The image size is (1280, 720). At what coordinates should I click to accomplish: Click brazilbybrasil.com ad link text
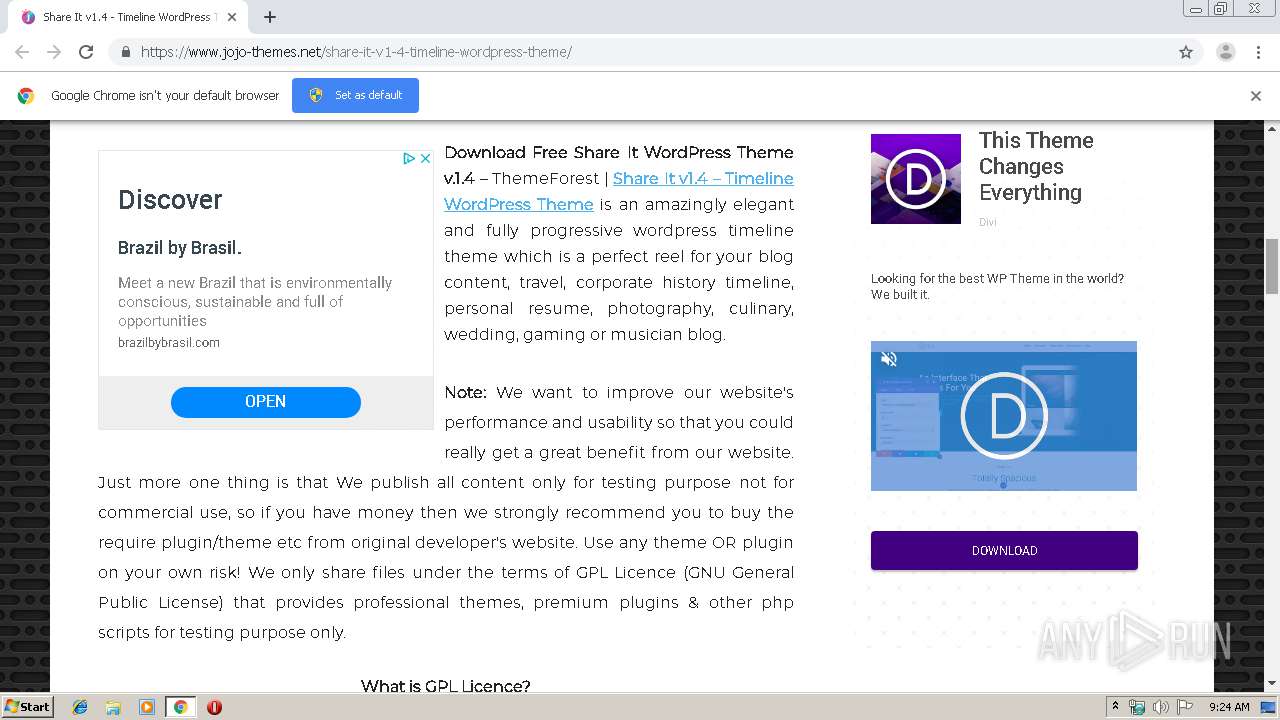click(169, 342)
